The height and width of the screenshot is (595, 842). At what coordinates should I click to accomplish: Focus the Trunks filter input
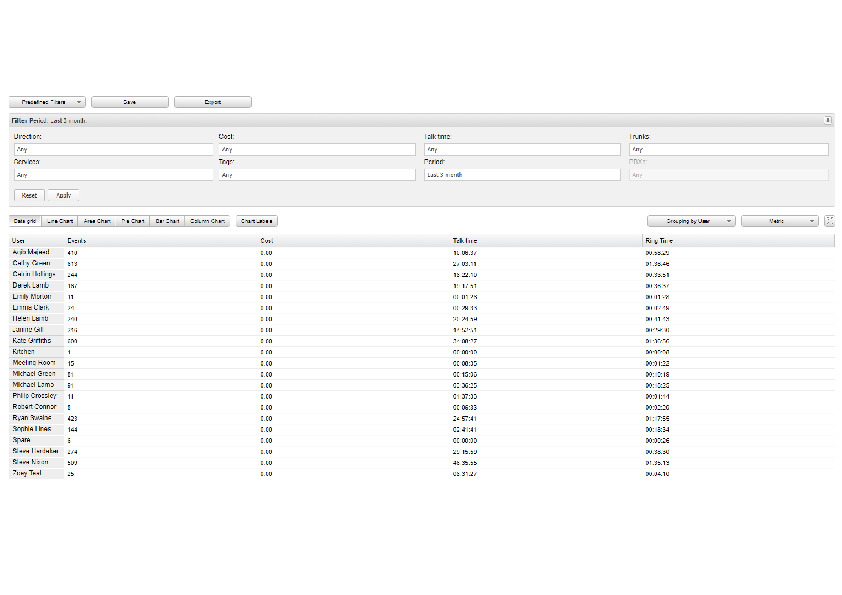click(x=728, y=149)
